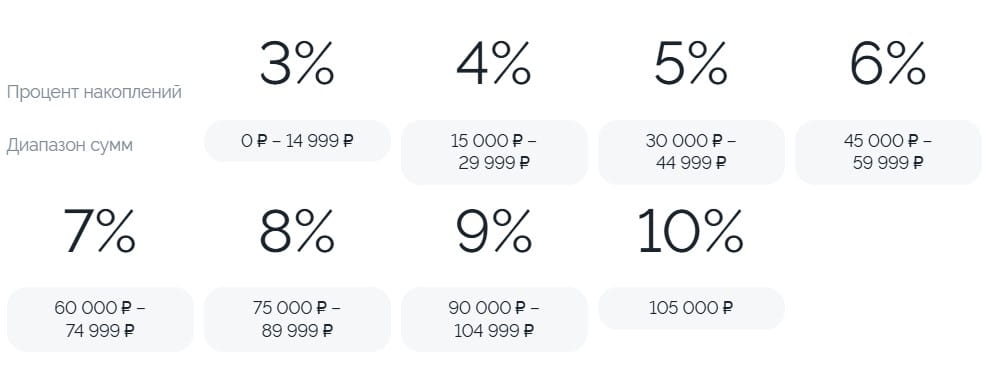988x387 pixels.
Task: Click the 5% percentage heading
Action: coord(691,64)
